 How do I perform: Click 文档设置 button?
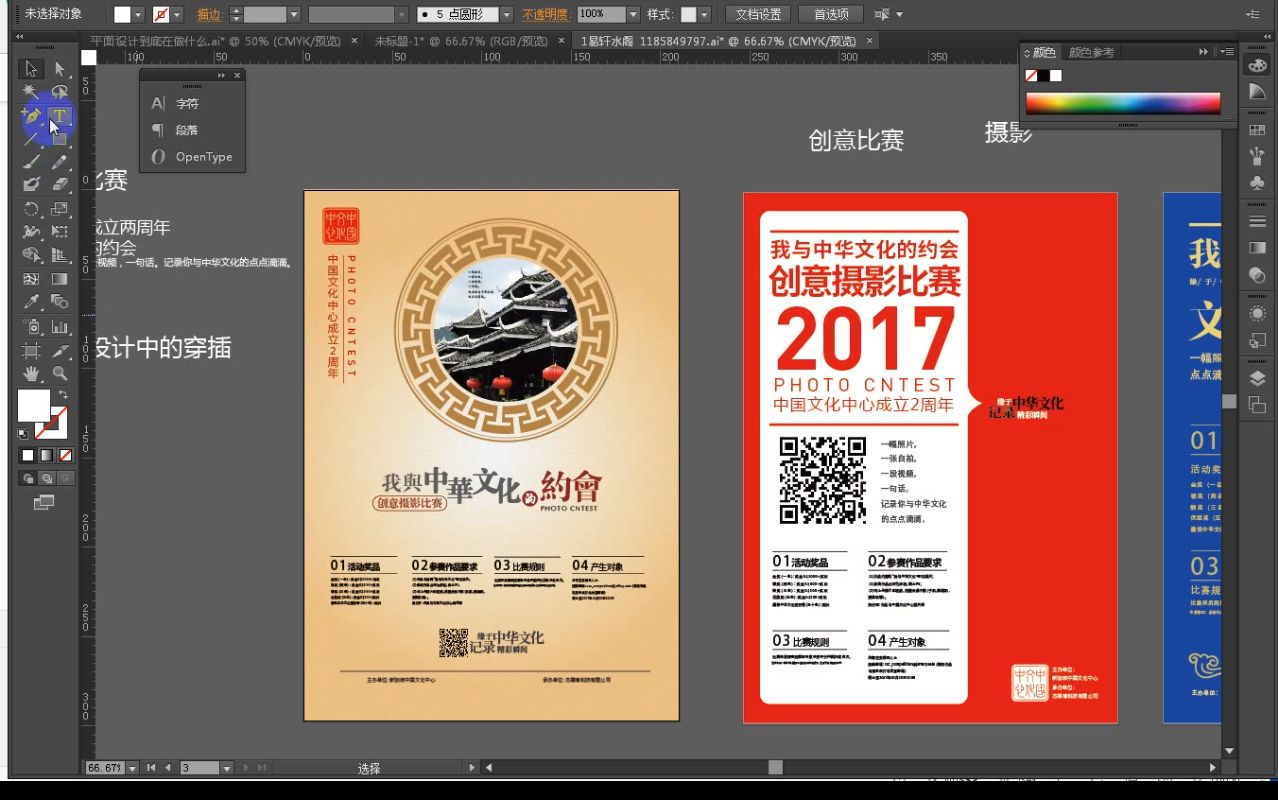click(x=758, y=15)
